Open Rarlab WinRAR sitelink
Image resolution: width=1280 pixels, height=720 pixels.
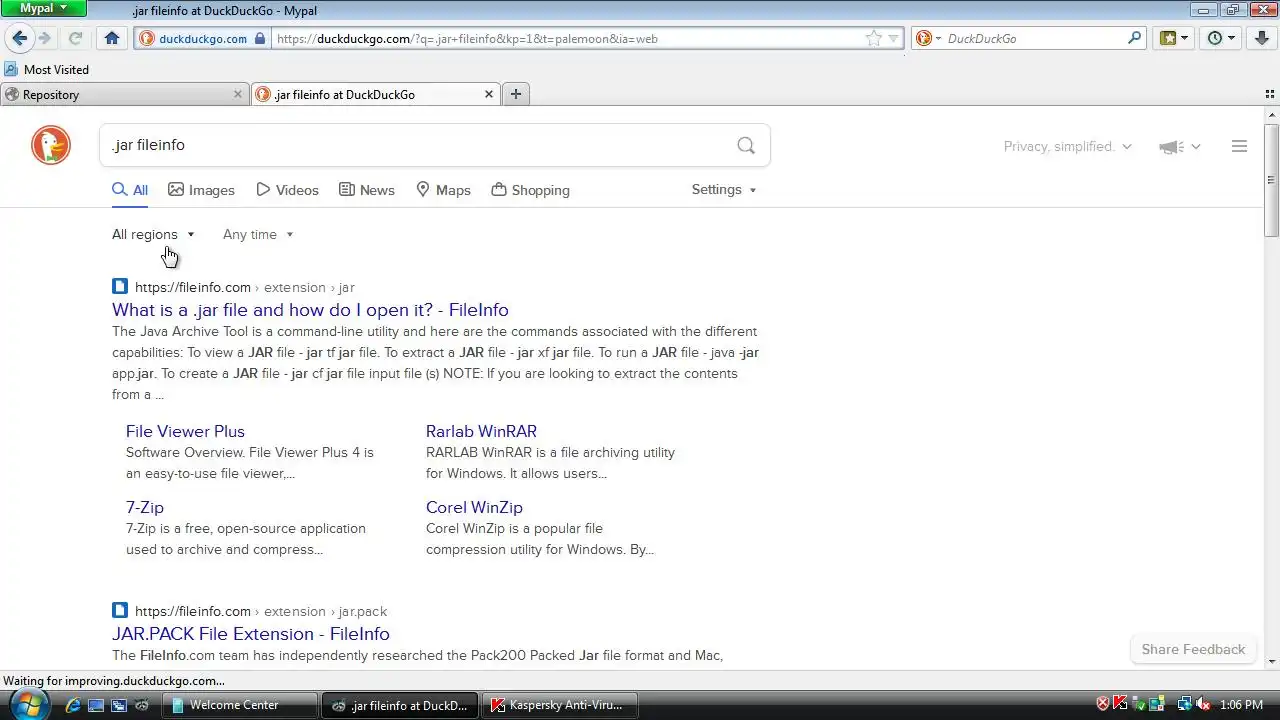pyautogui.click(x=481, y=431)
